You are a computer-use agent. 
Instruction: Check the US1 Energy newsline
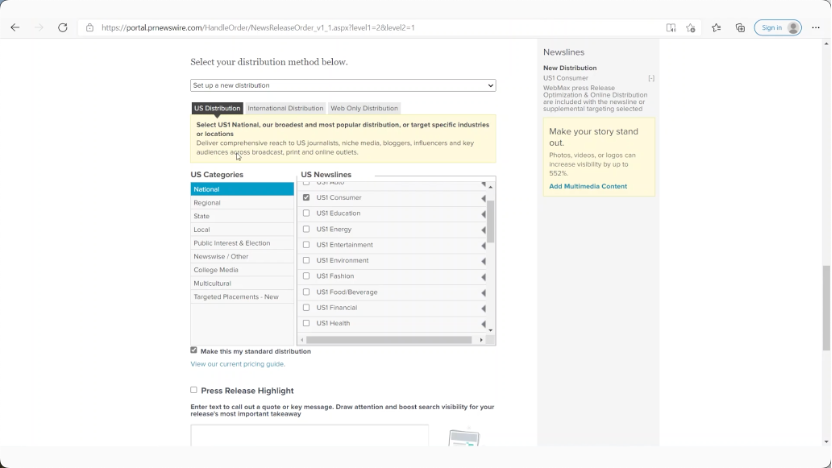click(306, 229)
